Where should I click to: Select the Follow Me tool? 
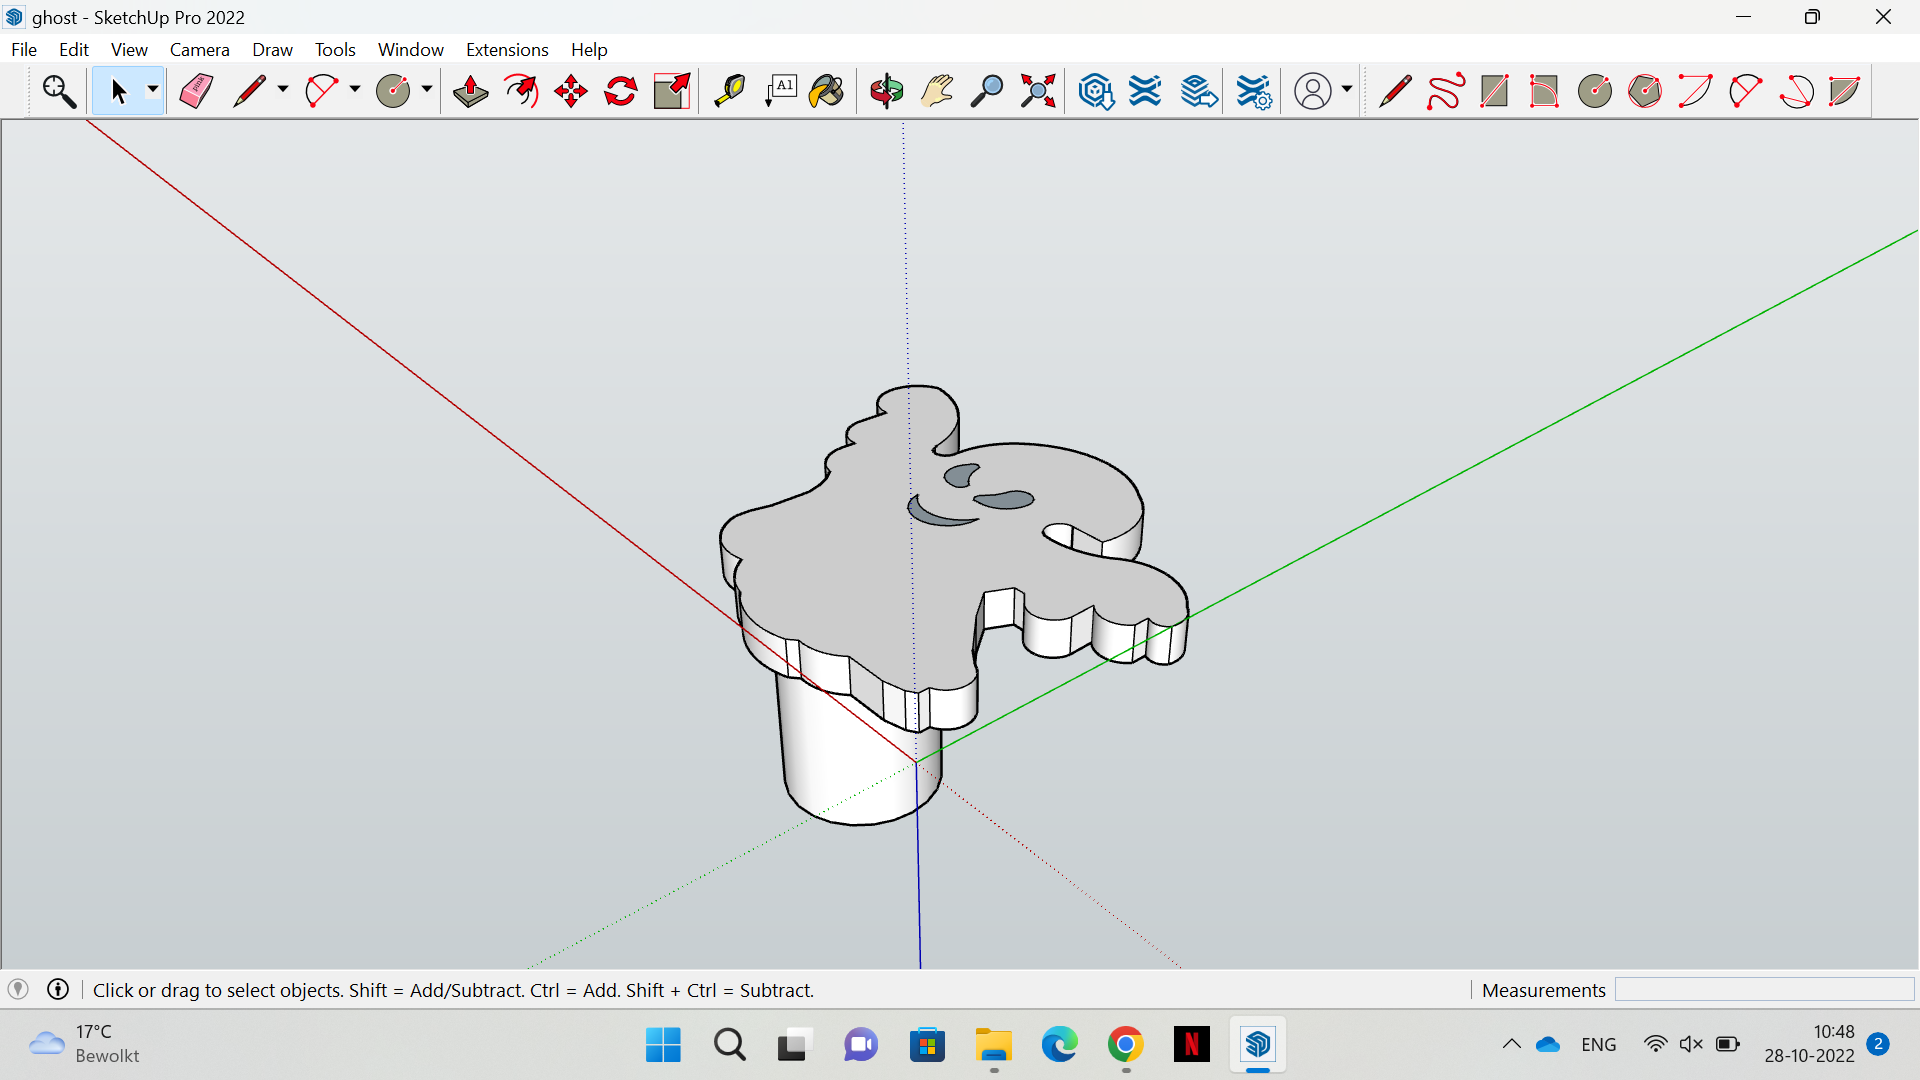[521, 91]
